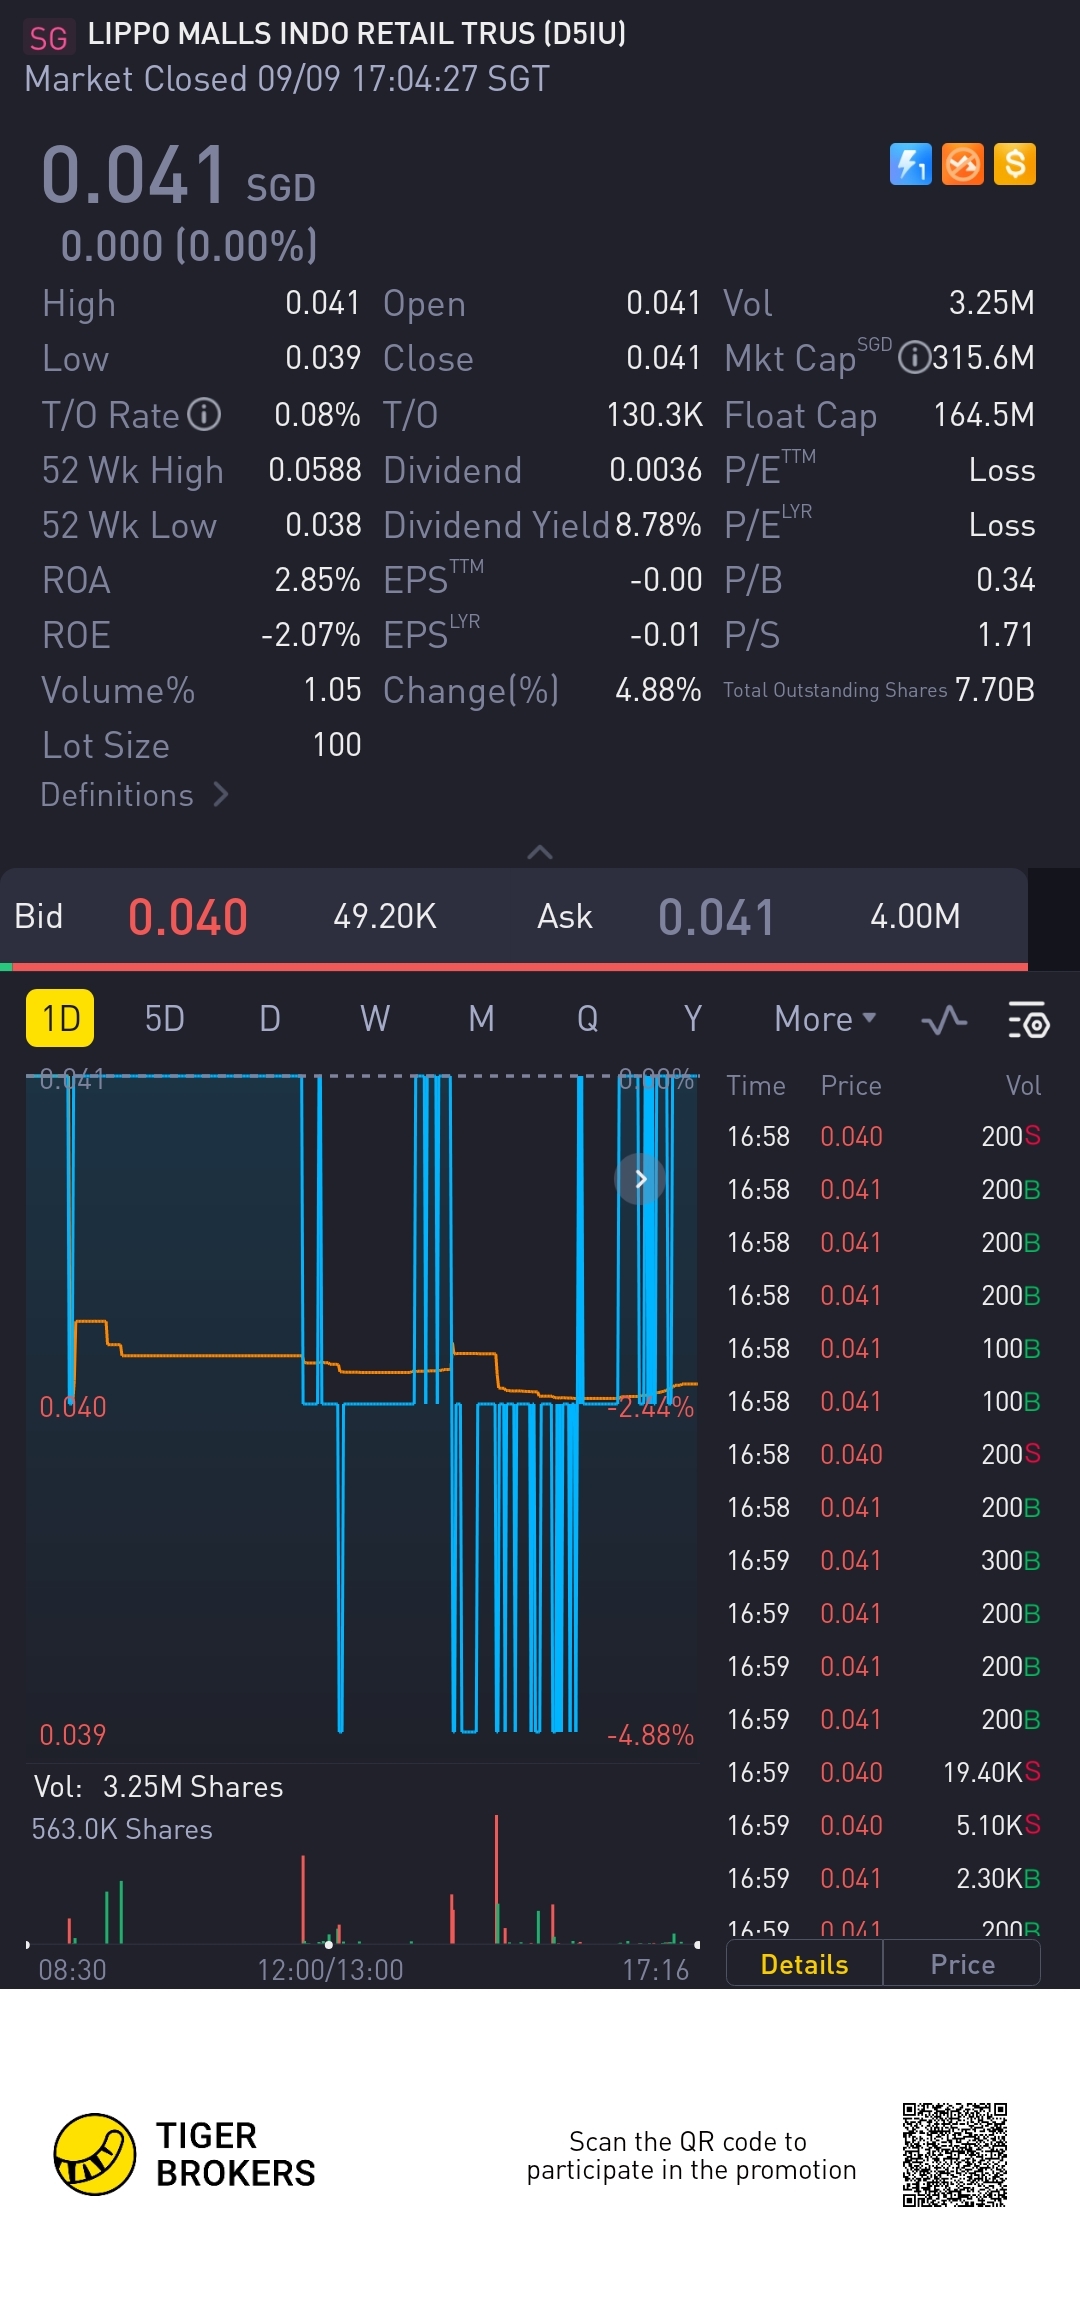The image size is (1080, 2321).
Task: Tap the 5.10K sell trade row
Action: coord(884,1825)
